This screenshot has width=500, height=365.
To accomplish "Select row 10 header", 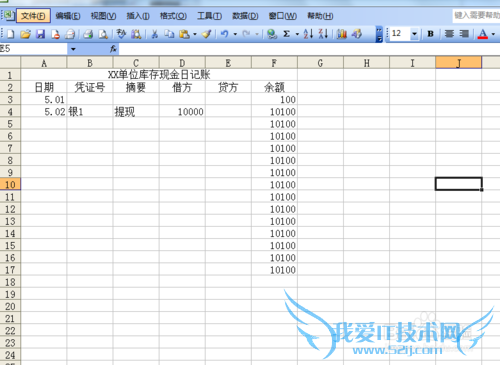I will pos(10,184).
